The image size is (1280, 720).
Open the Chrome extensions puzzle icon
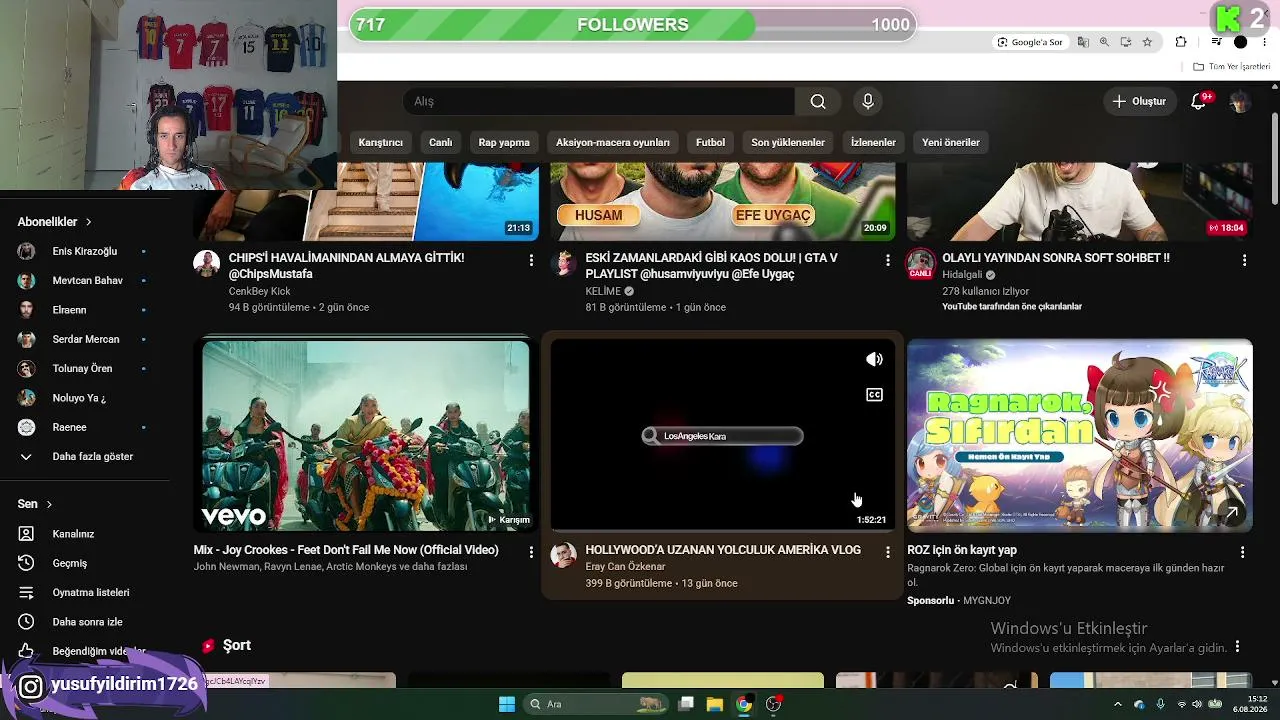click(x=1181, y=42)
